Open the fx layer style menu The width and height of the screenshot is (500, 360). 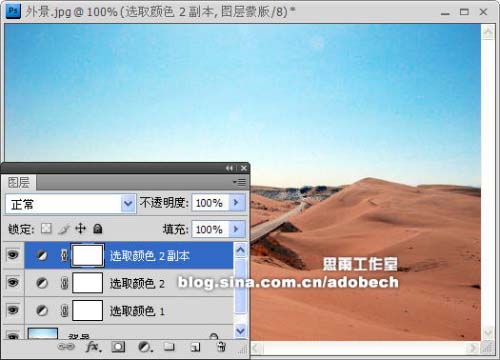pyautogui.click(x=93, y=347)
